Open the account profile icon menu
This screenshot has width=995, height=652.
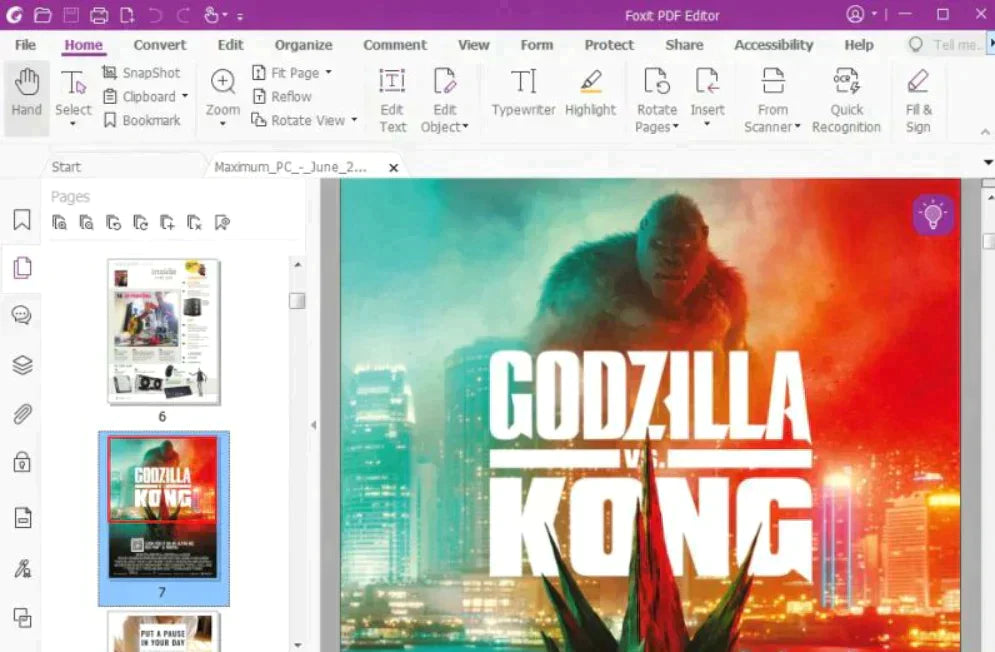(855, 15)
